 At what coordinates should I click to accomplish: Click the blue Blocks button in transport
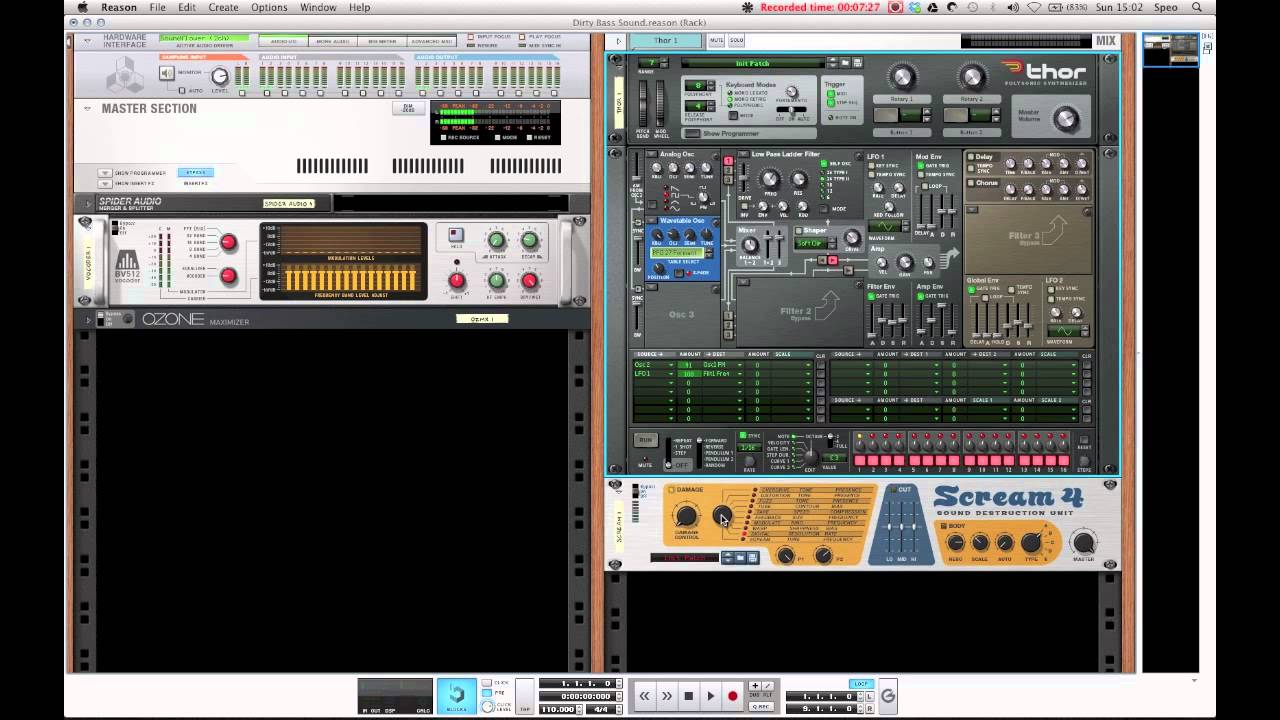(x=456, y=695)
